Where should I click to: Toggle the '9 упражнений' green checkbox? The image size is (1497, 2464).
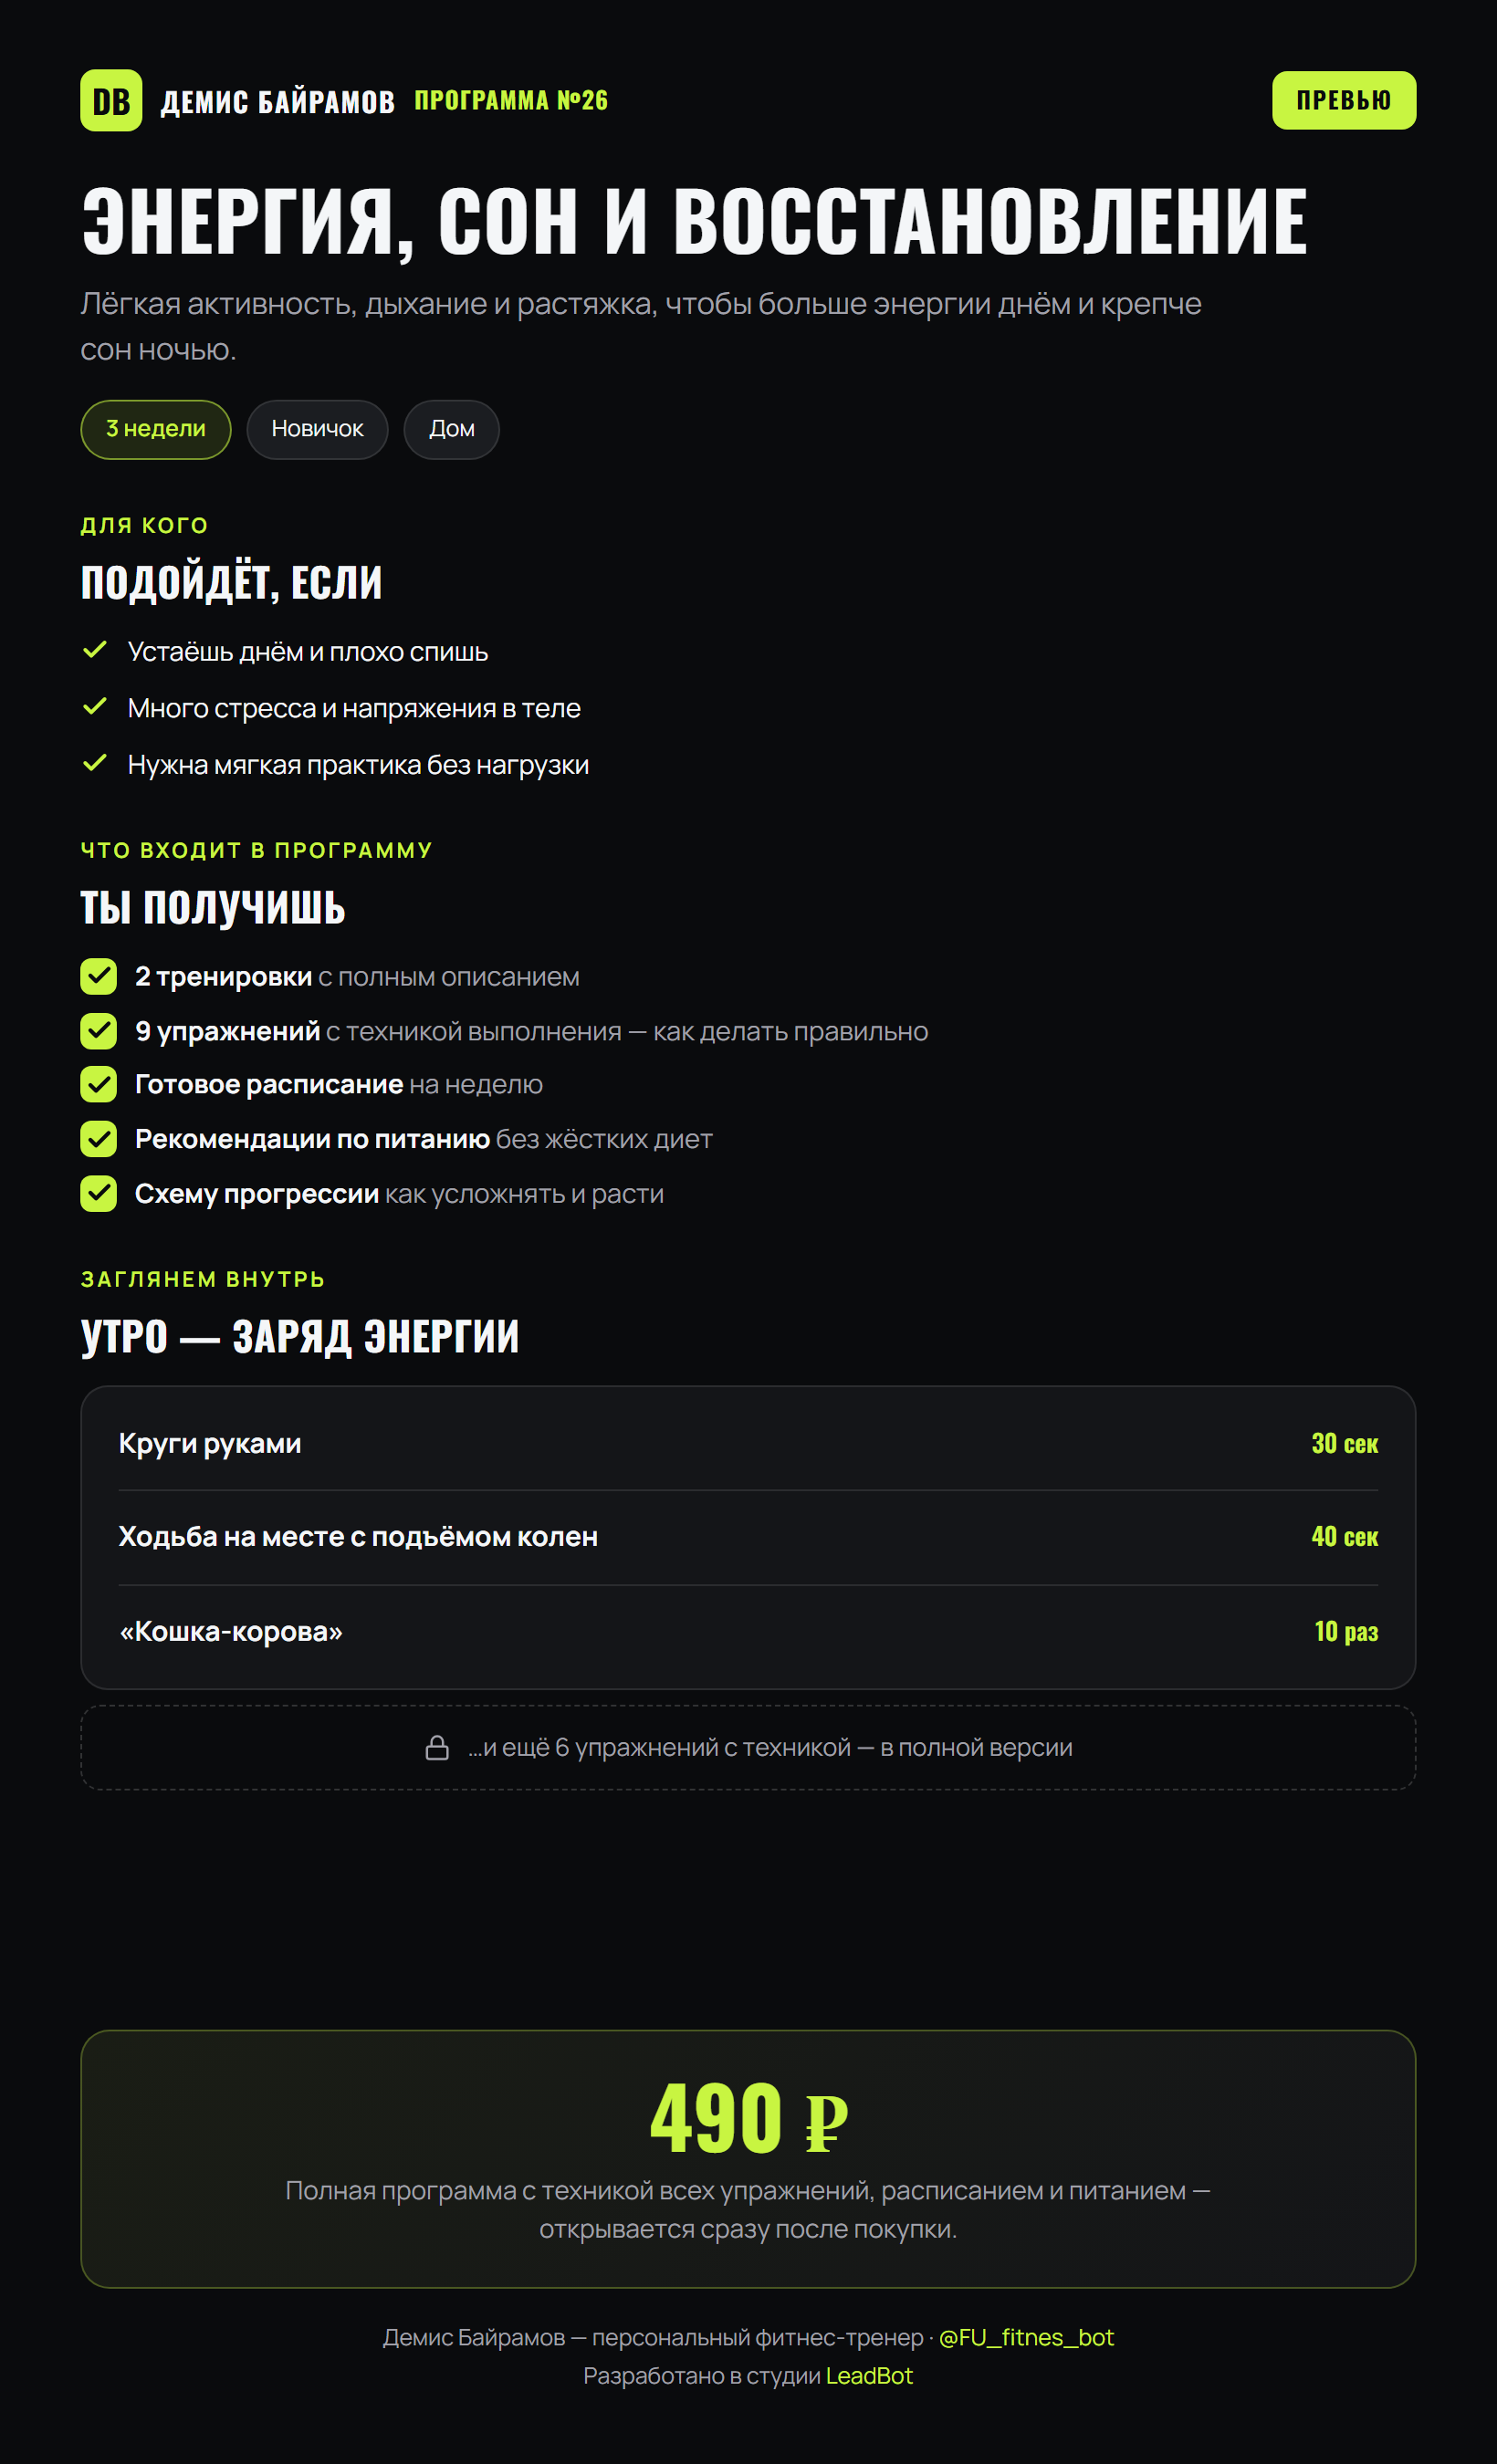[98, 1031]
